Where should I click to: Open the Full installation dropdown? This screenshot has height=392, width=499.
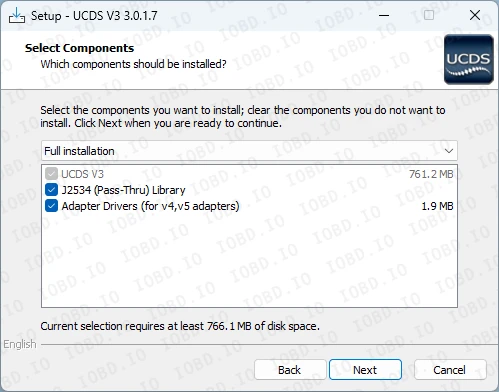249,151
